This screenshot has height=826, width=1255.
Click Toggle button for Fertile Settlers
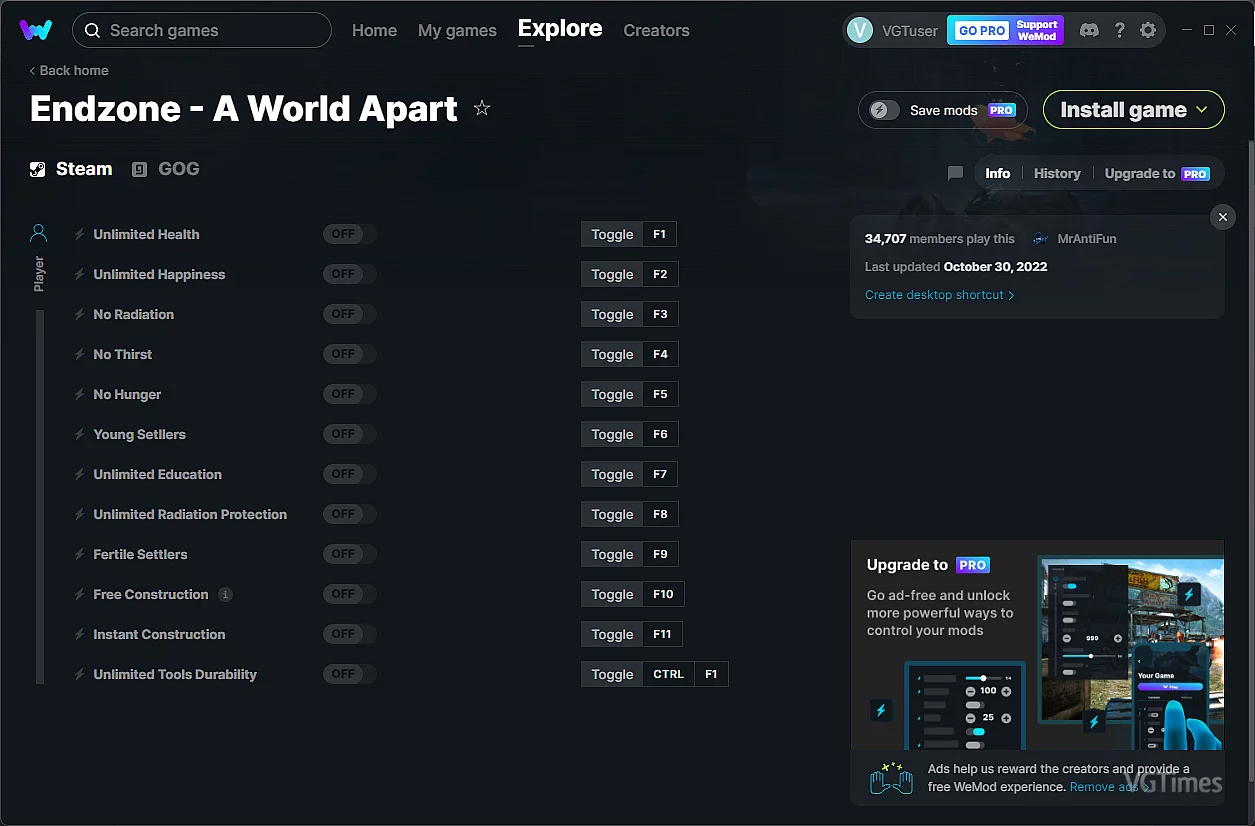pos(612,554)
